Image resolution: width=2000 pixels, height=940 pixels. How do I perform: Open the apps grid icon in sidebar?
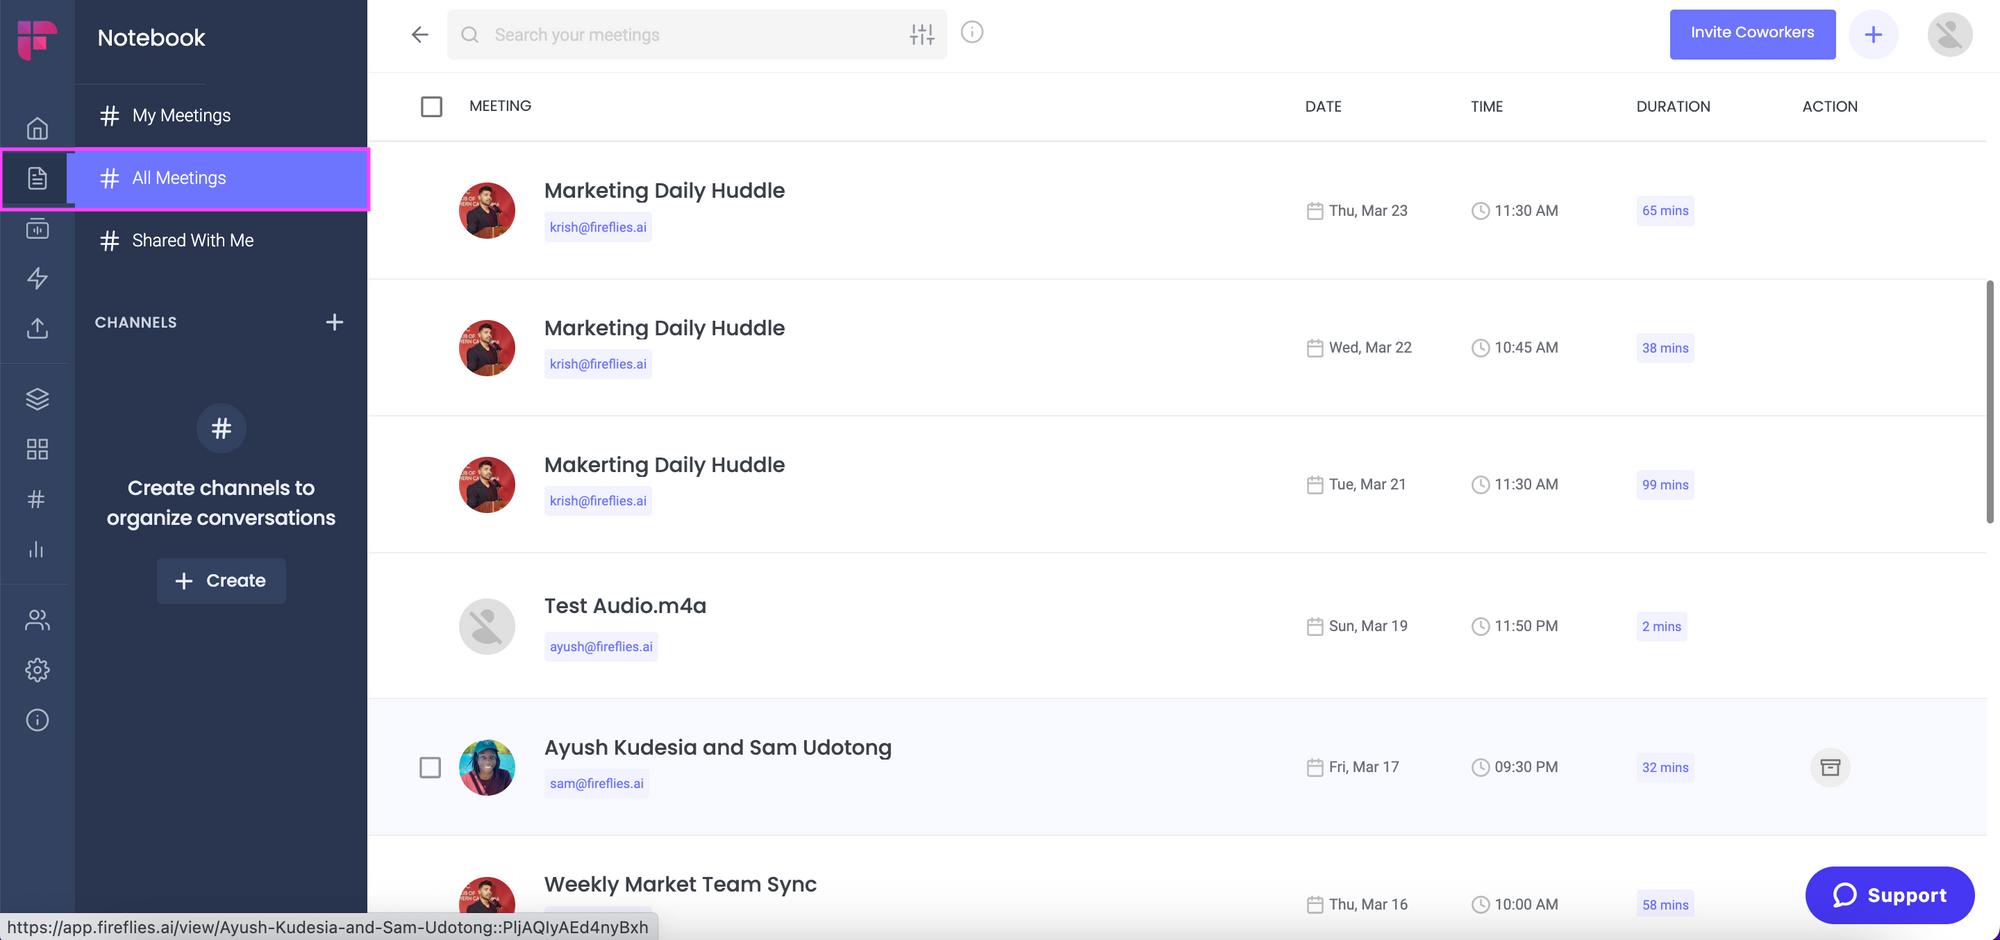37,449
